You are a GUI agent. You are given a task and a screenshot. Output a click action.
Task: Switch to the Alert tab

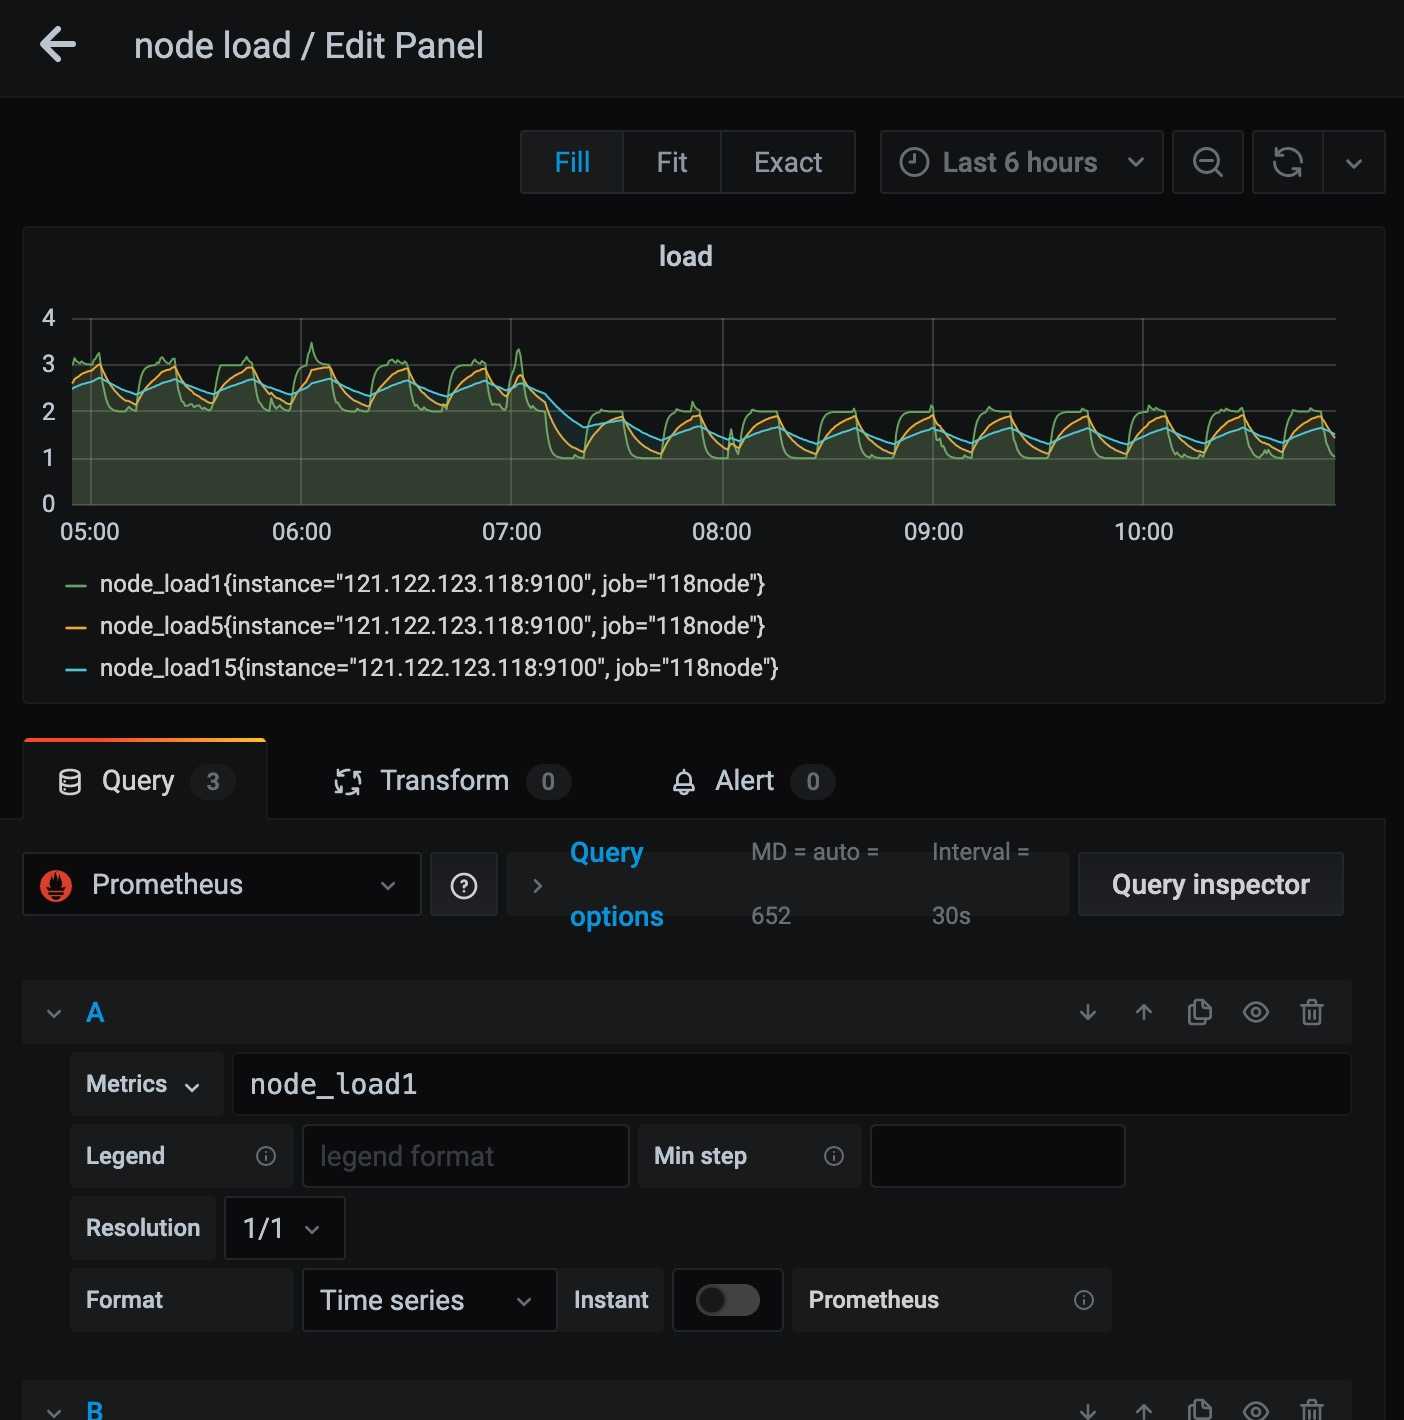(752, 781)
